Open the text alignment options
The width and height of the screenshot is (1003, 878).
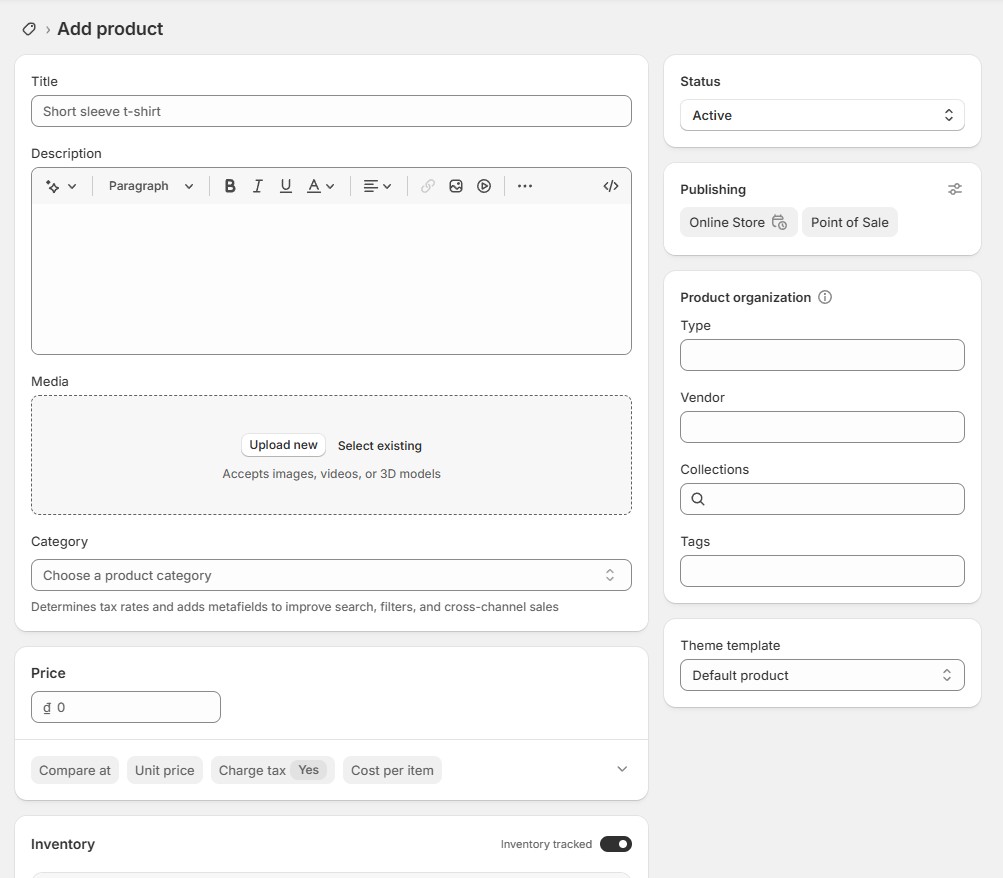click(377, 186)
